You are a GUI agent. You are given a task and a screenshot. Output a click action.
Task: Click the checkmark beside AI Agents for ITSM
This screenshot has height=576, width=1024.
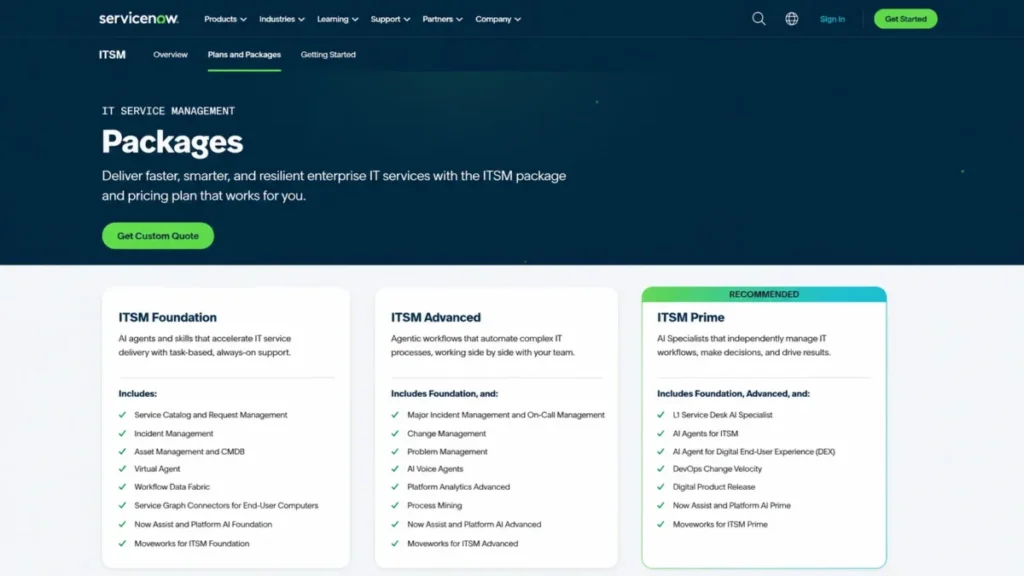661,433
